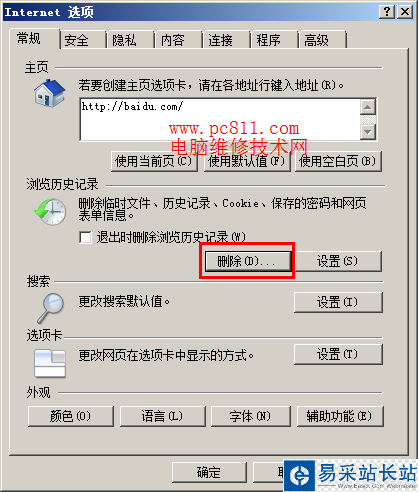Viewport: 418px width, 492px height.
Task: Open the 颜色(O) appearance settings
Action: coord(71,416)
